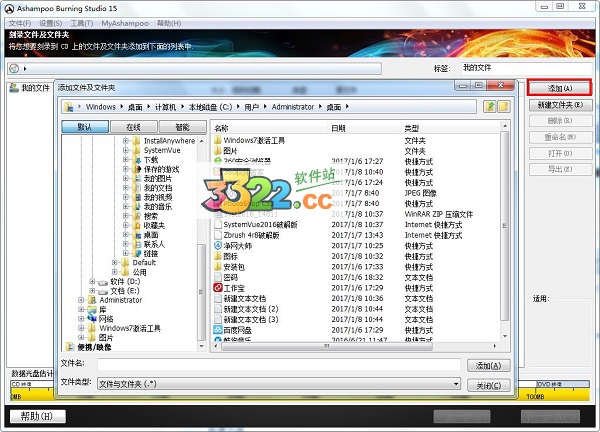Viewport: 600px width, 432px height.
Task: Click 添加(A) button in dialog
Action: (x=489, y=366)
